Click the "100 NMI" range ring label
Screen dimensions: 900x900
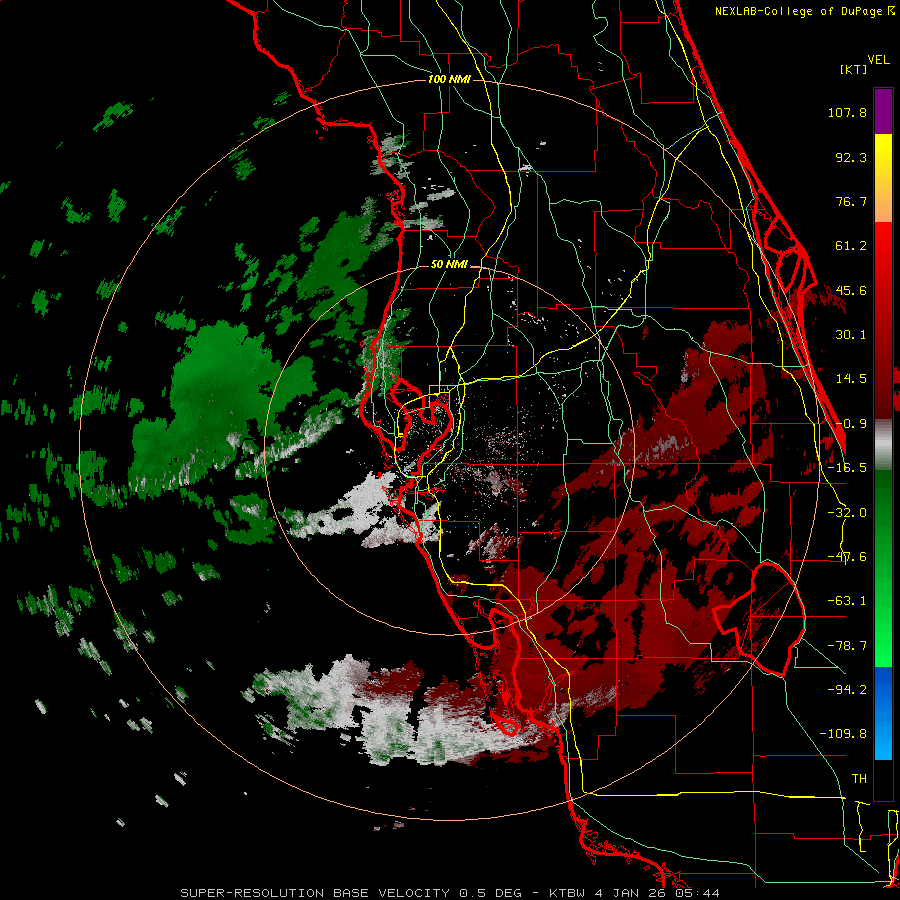click(449, 79)
